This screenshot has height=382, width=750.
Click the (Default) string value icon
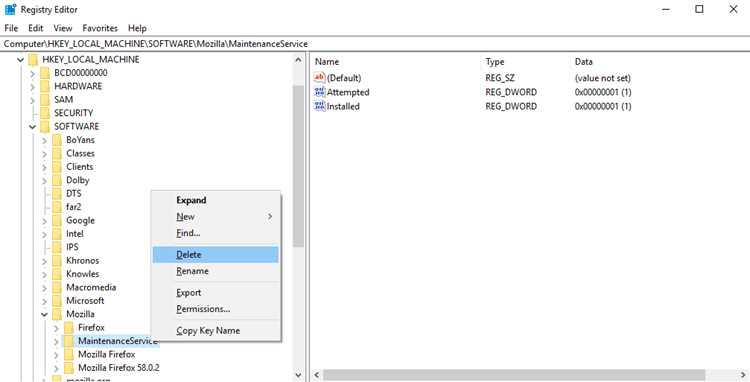tap(320, 77)
